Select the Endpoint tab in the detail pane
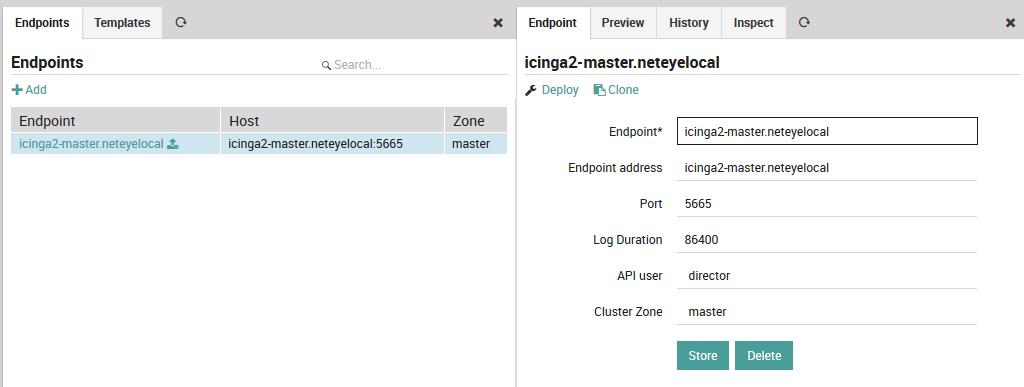Screen dimensions: 1024x387 [x=552, y=23]
